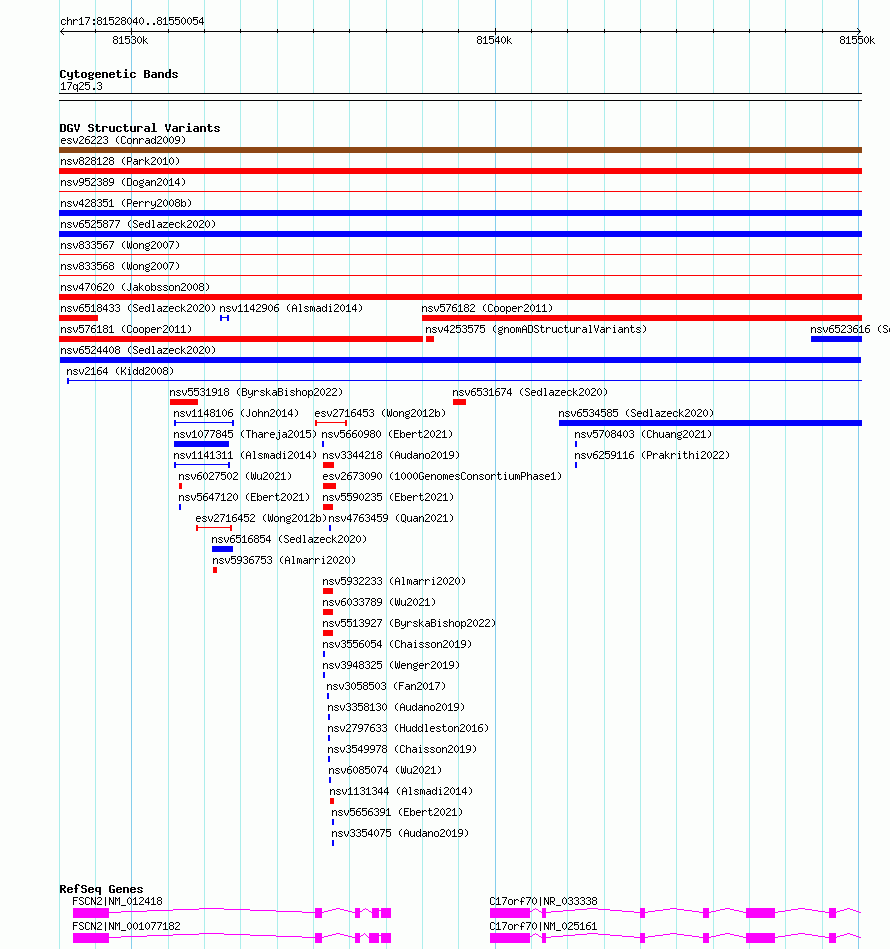Image resolution: width=890 pixels, height=949 pixels.
Task: Click the esv26223 (Conrad2009) variant label
Action: [x=123, y=140]
